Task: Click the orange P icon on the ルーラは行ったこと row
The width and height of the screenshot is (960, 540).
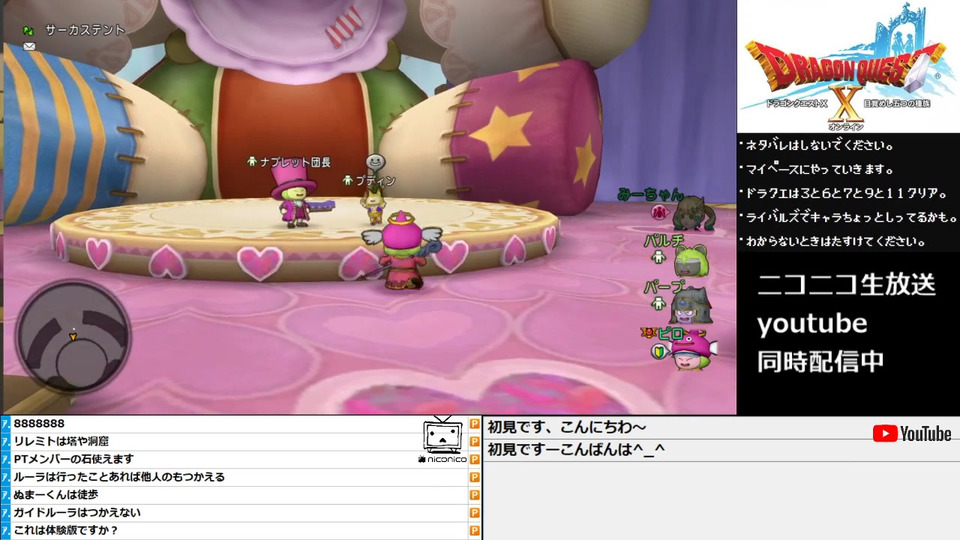Action: [474, 477]
